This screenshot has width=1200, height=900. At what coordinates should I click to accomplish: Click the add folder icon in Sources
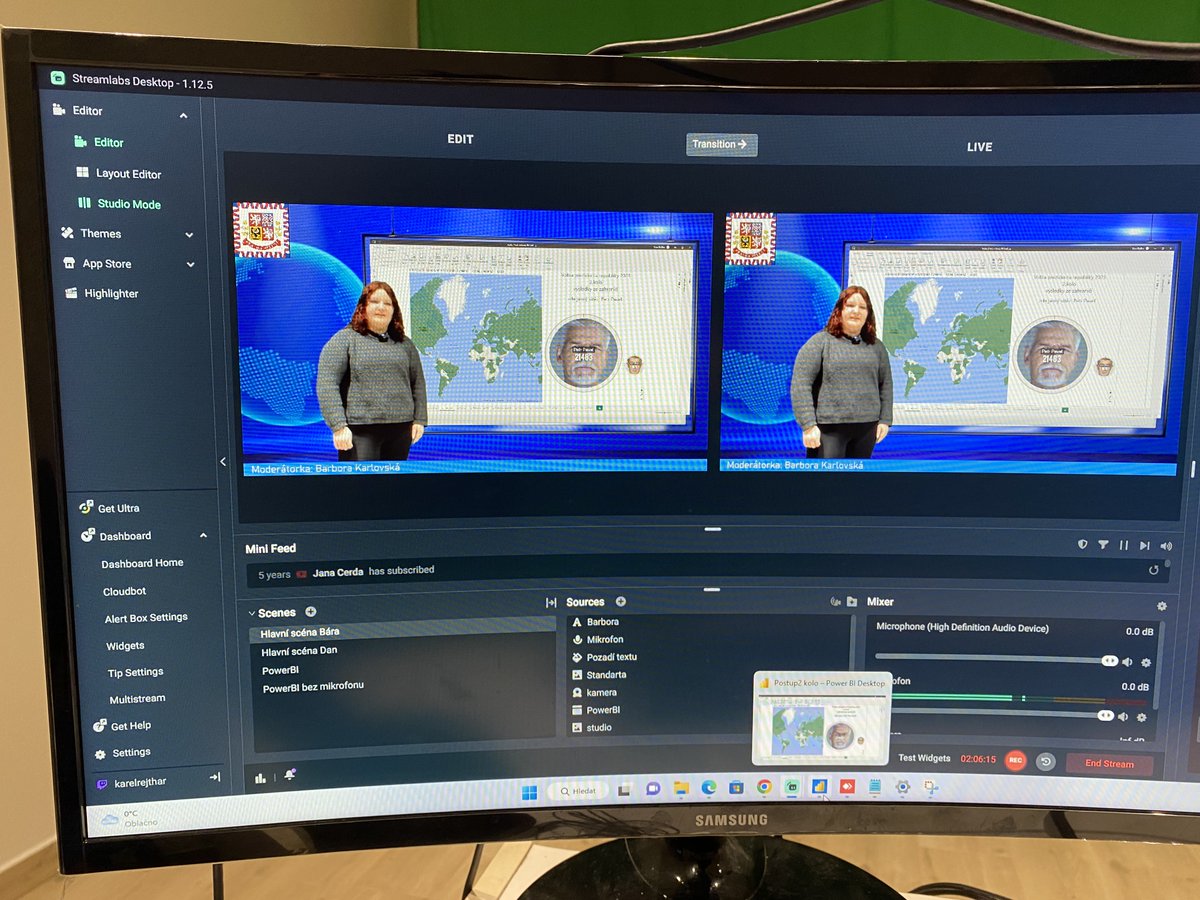(852, 602)
